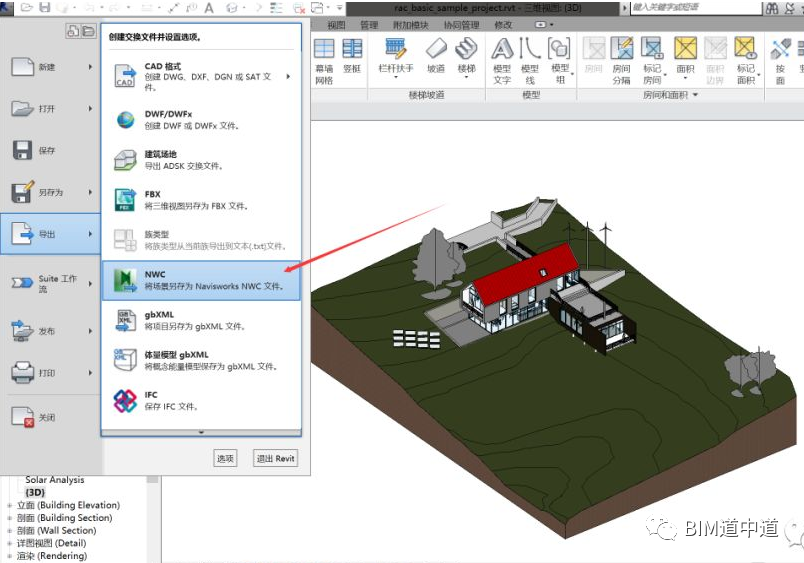804x563 pixels.
Task: Open the 修改 ribbon tab
Action: [x=503, y=25]
